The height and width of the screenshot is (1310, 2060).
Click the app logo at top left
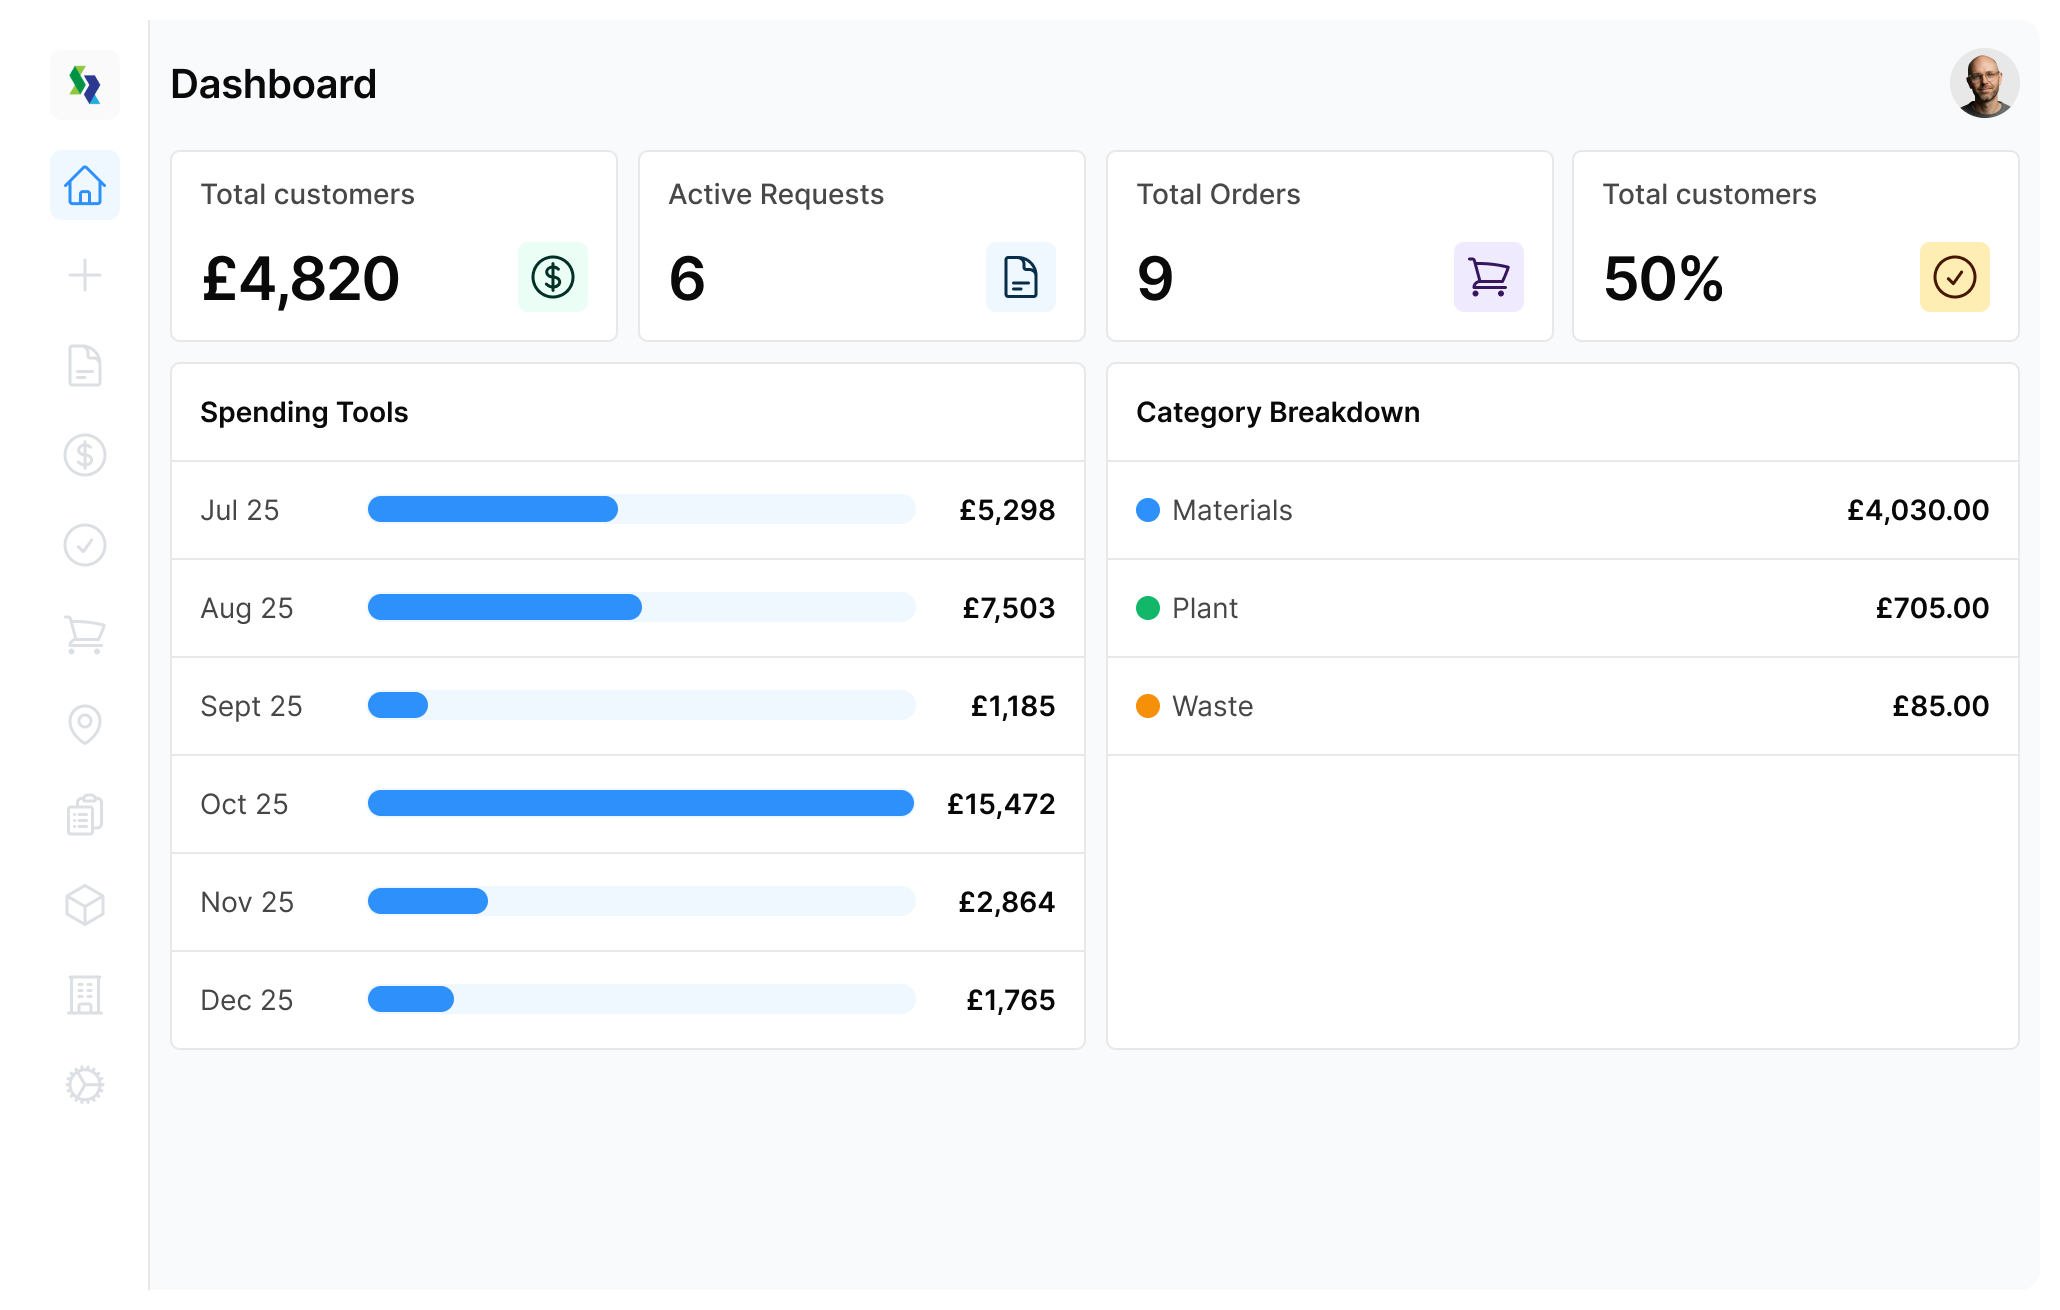click(85, 85)
